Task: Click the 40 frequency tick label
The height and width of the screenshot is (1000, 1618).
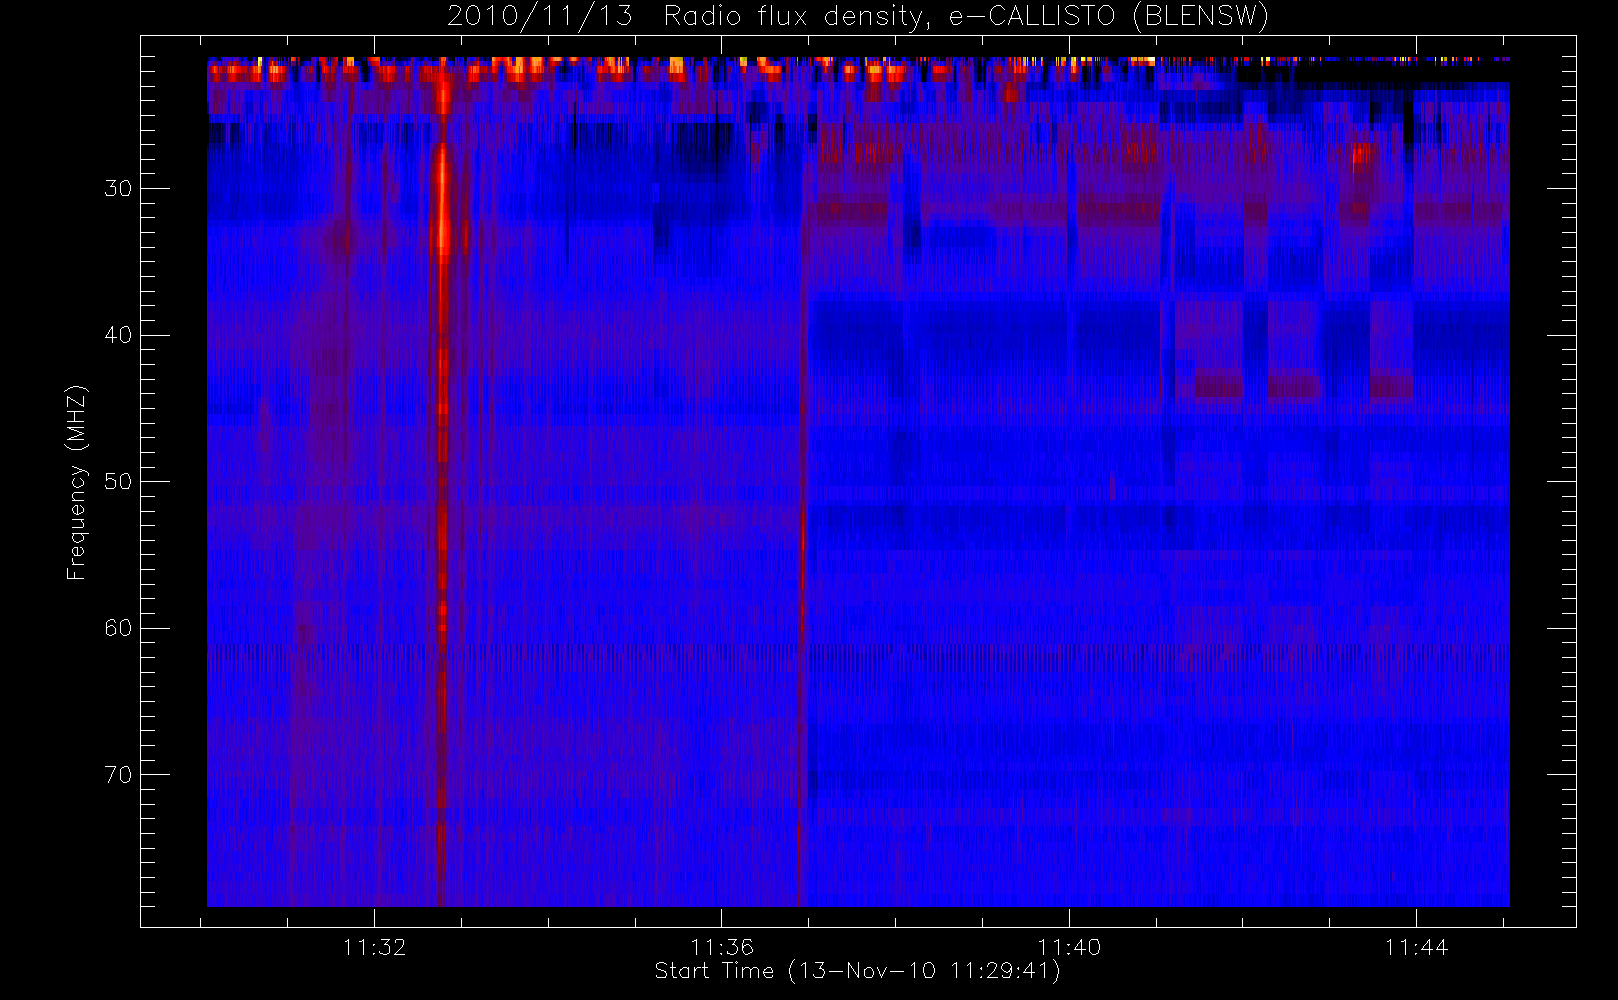Action: (118, 335)
